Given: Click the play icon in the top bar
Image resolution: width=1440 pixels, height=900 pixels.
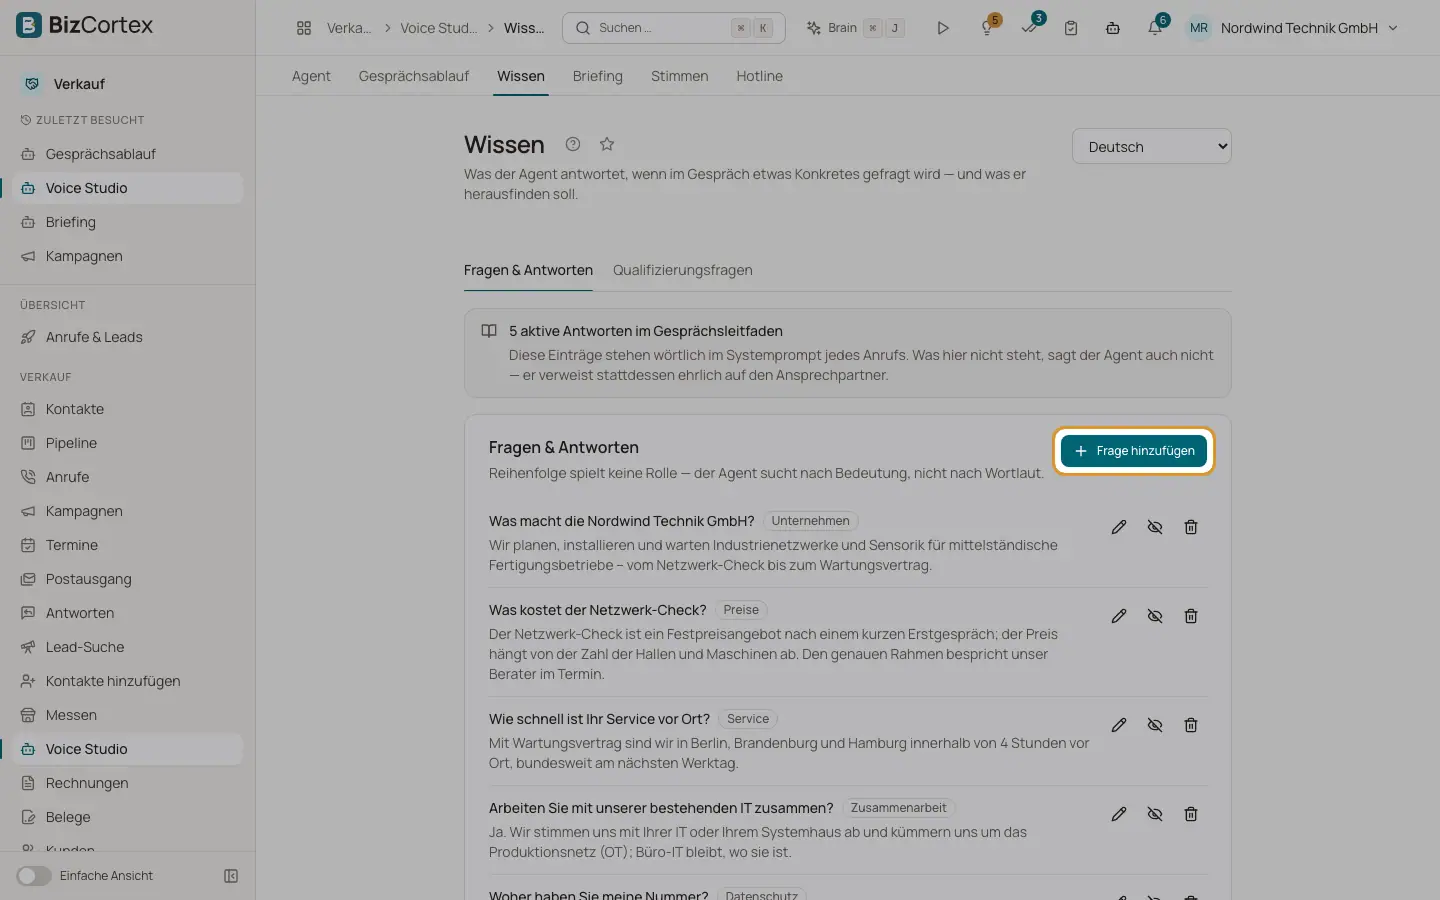Looking at the screenshot, I should 943,28.
